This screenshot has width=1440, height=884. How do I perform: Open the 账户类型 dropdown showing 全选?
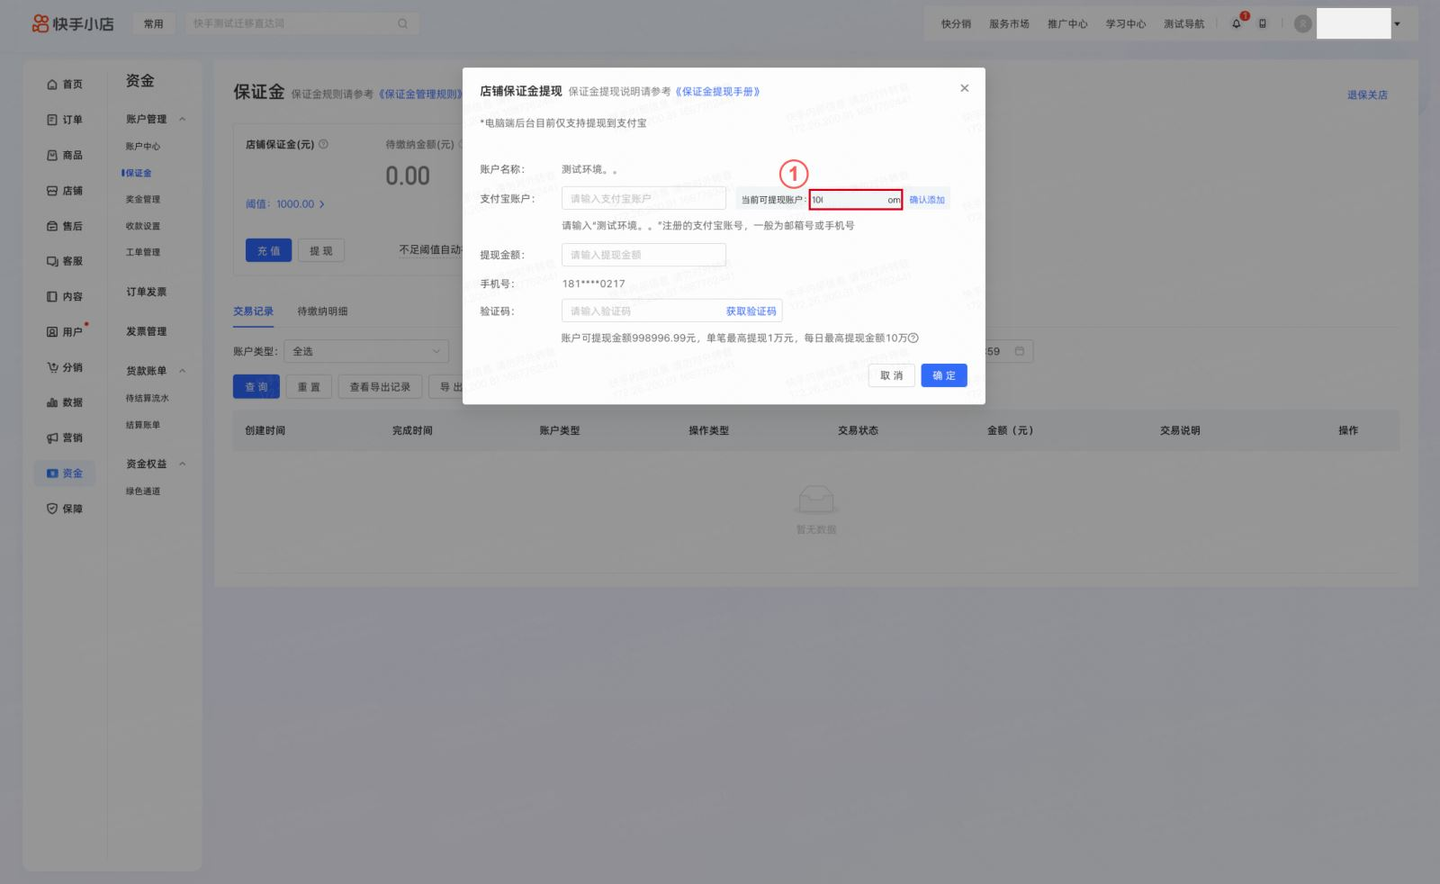coord(366,351)
